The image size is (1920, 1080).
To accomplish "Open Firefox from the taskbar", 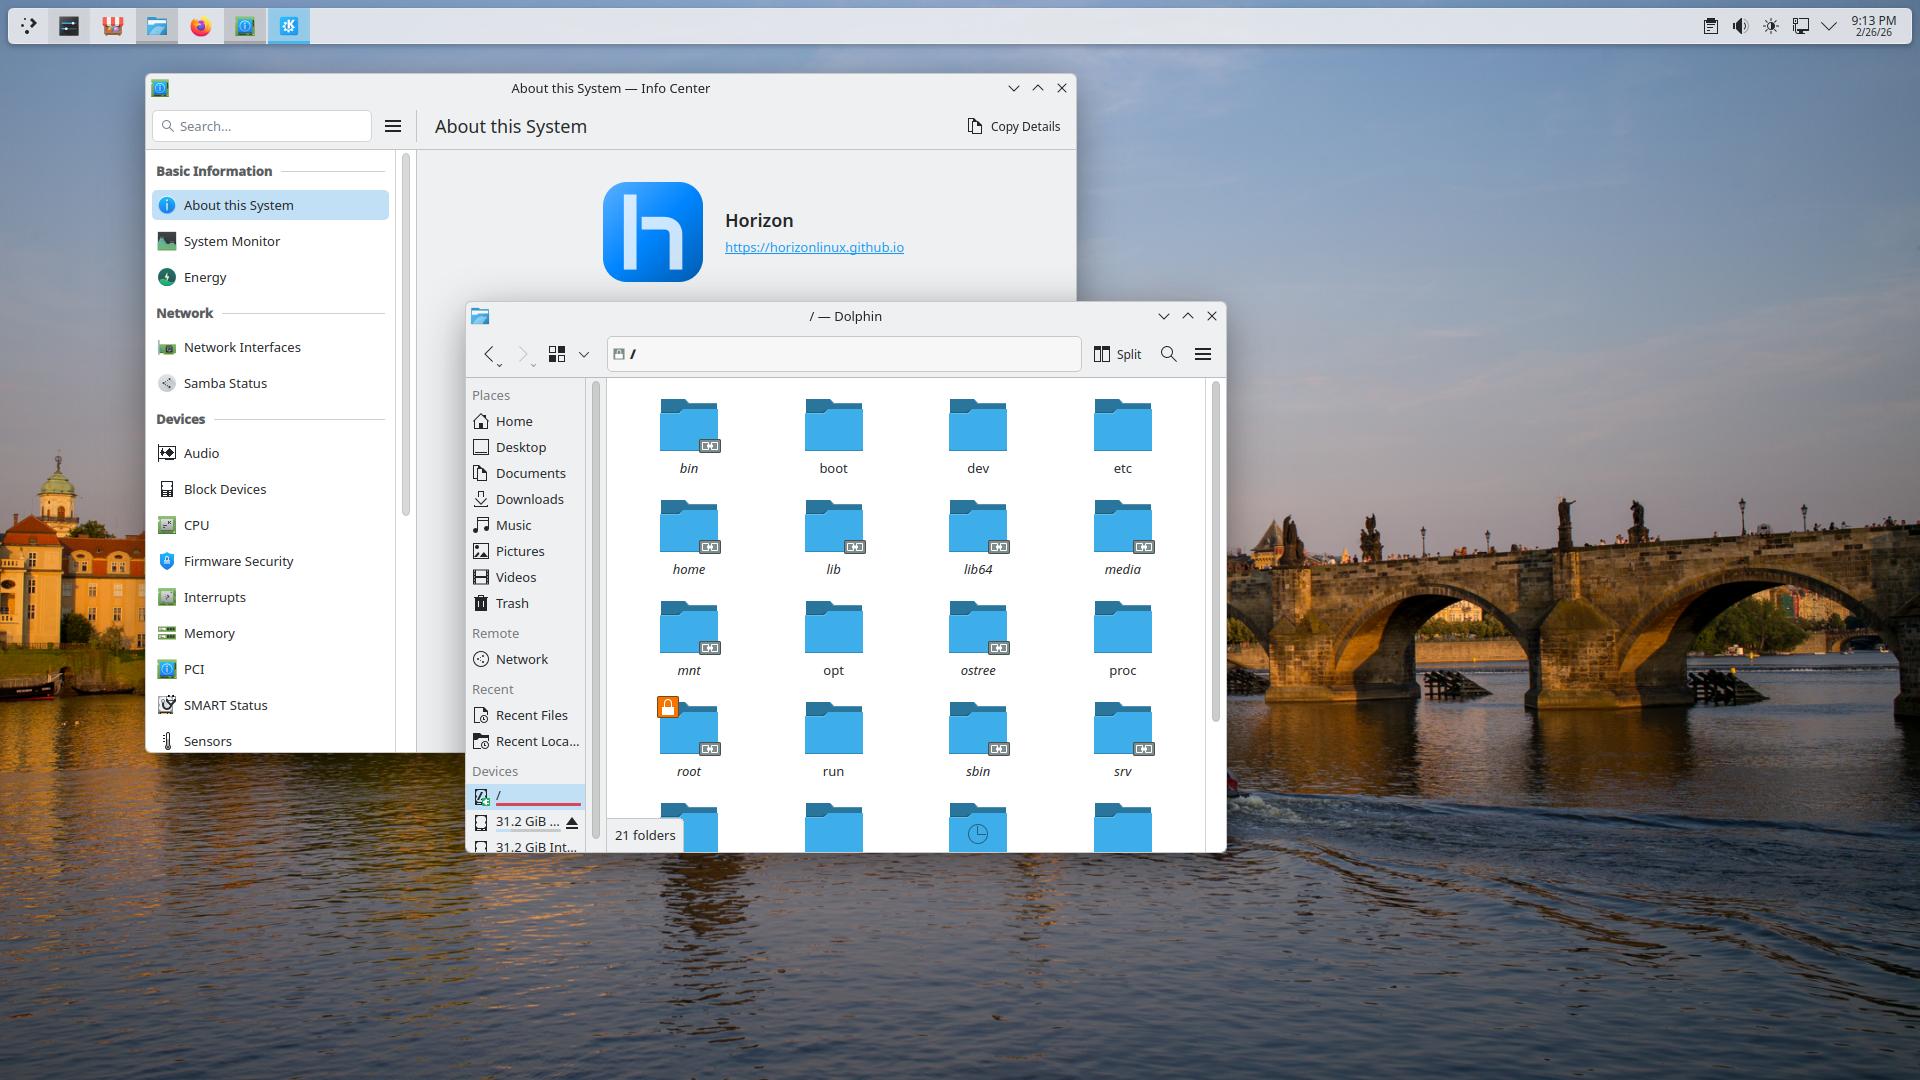I will point(201,26).
